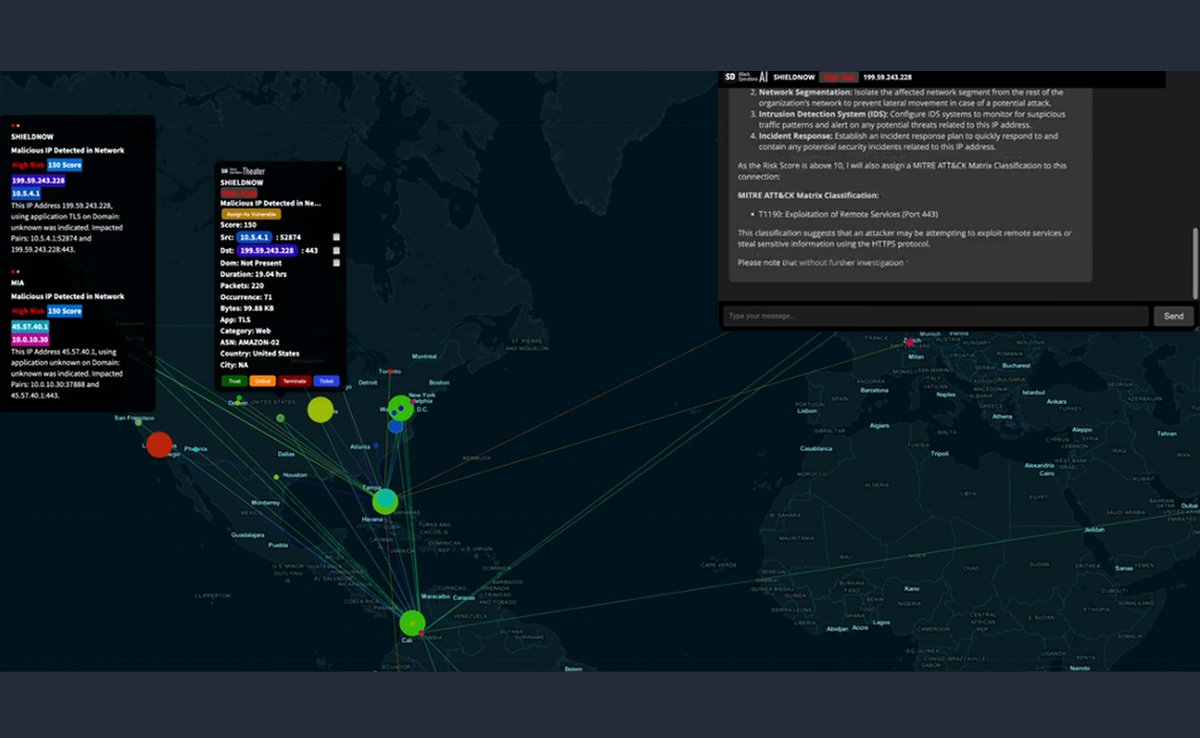1200x738 pixels.
Task: Click IP tag 199.59.243.228 in SHIELDNOW alert
Action: tap(38, 180)
